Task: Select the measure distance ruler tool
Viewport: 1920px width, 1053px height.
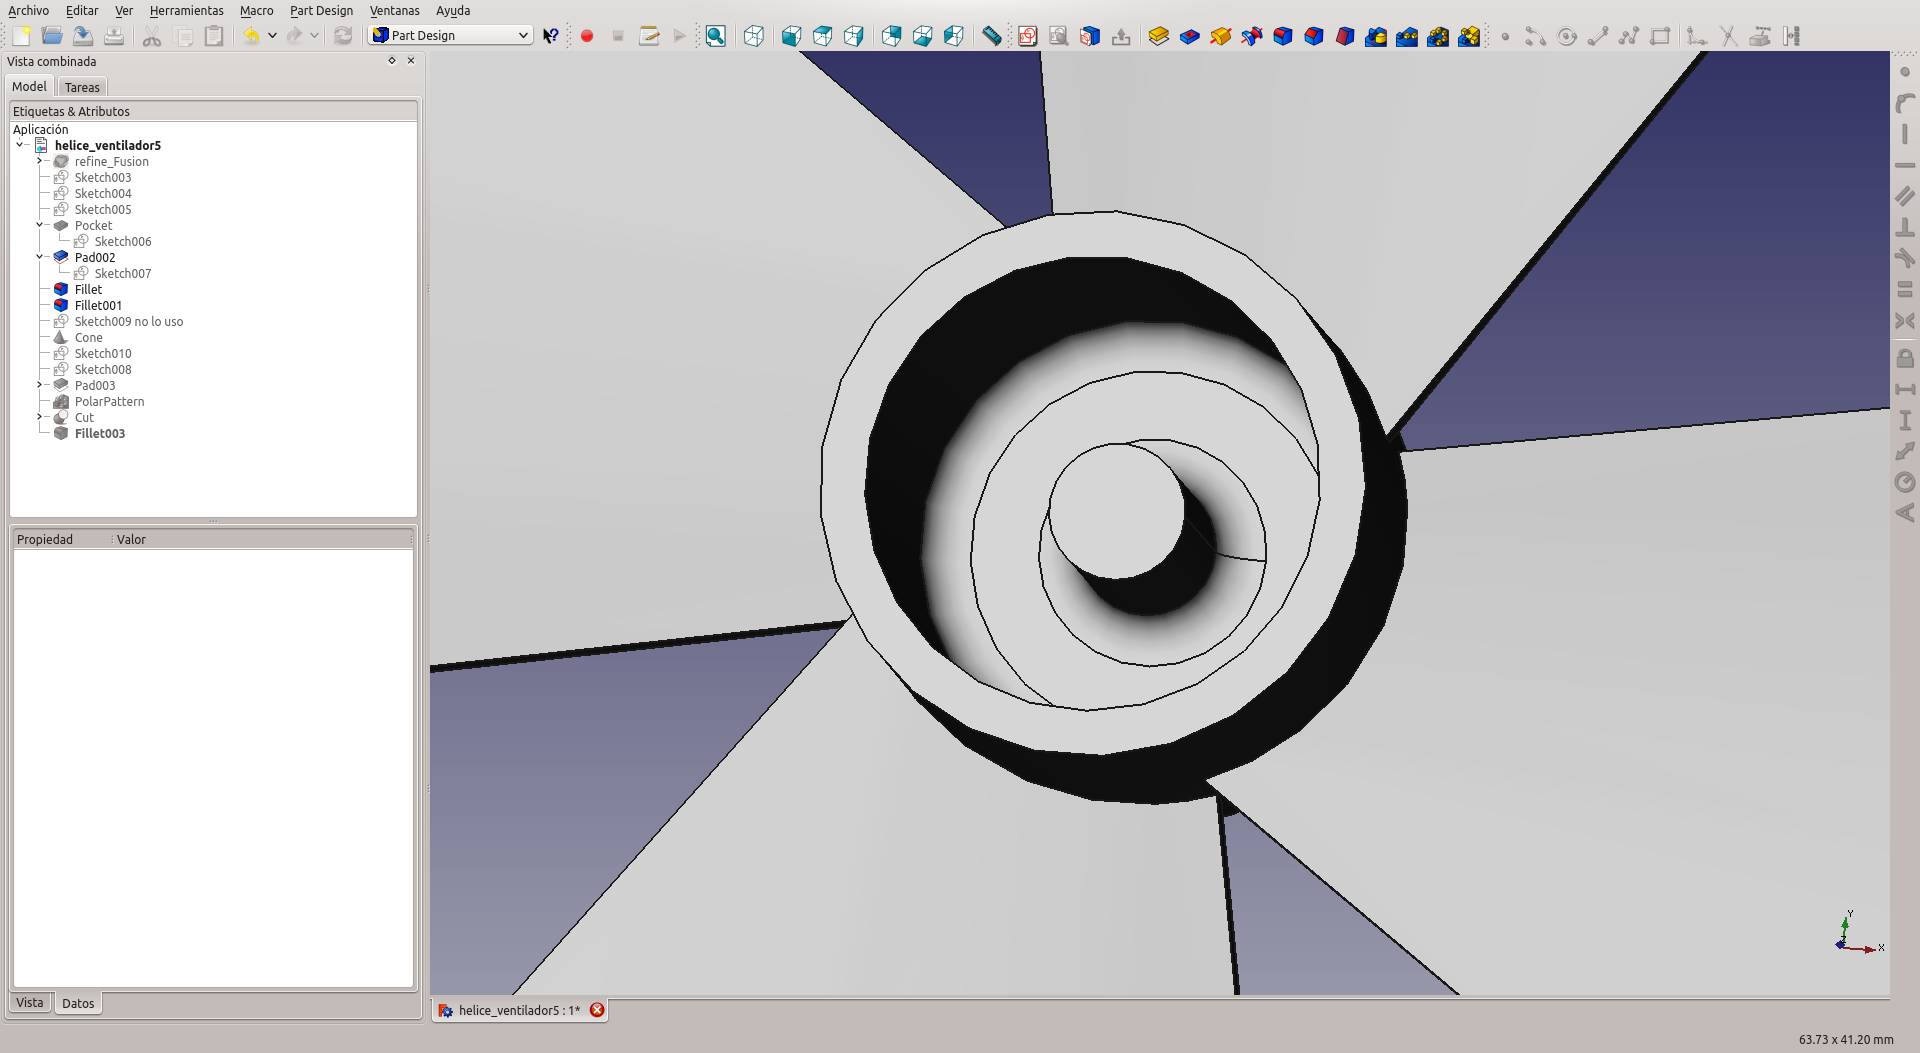Action: [991, 36]
